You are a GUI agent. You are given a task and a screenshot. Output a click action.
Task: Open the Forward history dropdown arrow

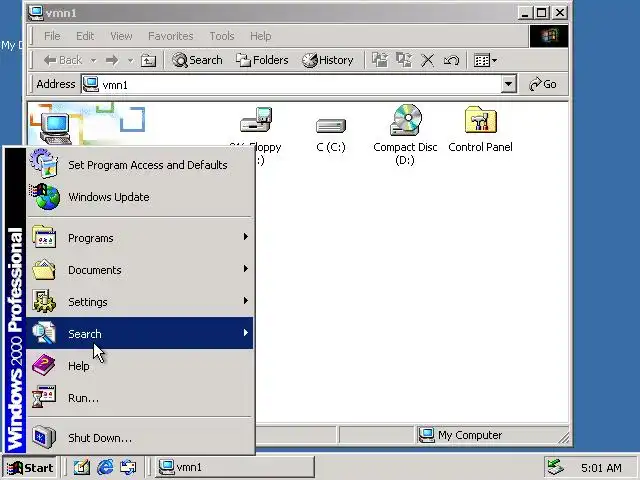point(130,60)
